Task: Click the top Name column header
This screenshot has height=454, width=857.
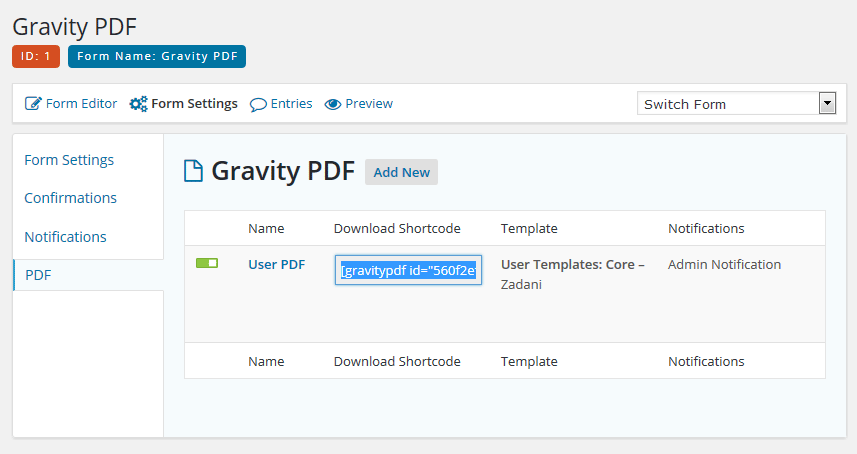Action: pos(266,228)
